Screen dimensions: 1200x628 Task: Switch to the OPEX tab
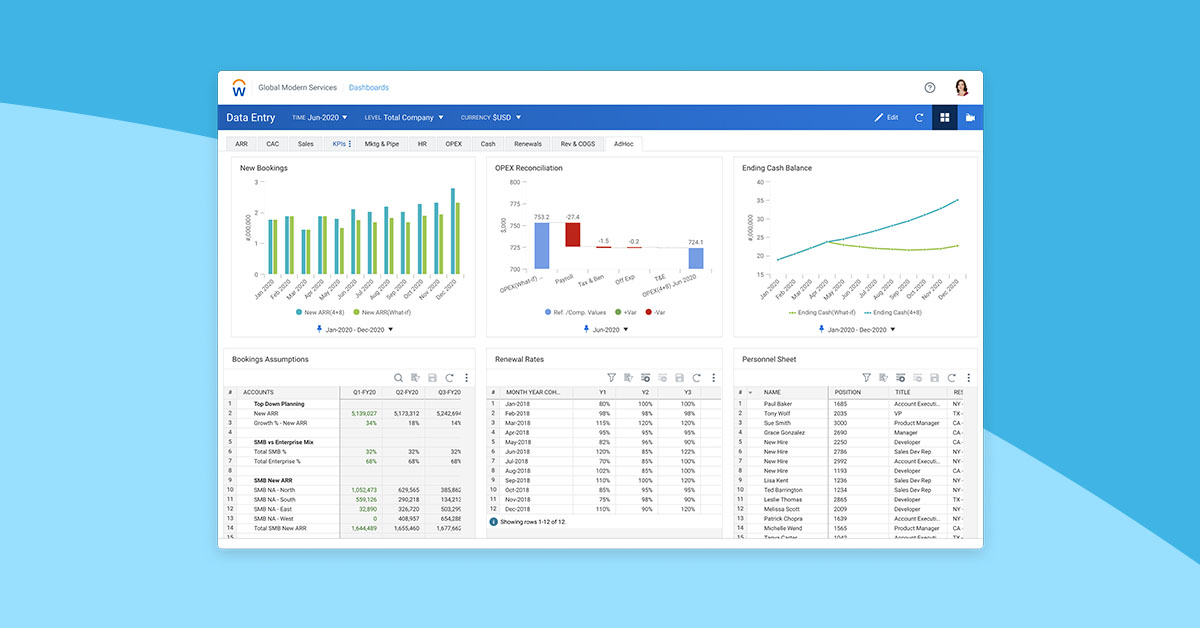[x=452, y=143]
